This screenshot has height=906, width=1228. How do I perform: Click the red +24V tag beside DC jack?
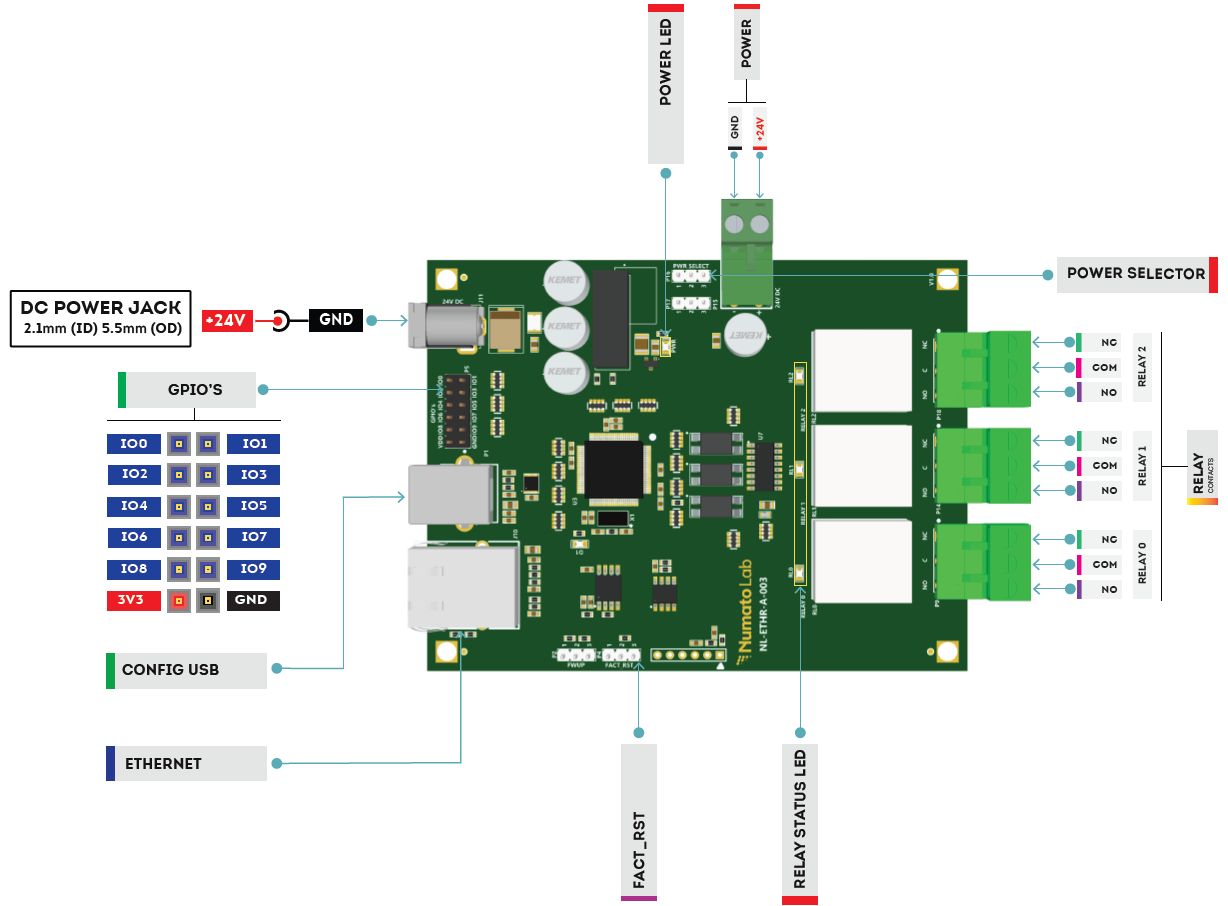click(225, 321)
